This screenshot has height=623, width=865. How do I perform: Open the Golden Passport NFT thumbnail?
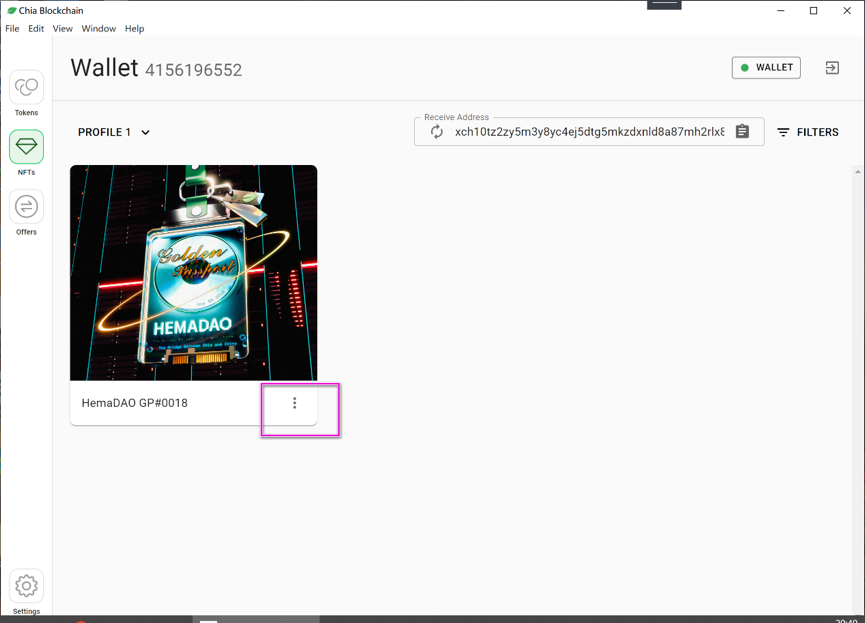click(x=194, y=273)
